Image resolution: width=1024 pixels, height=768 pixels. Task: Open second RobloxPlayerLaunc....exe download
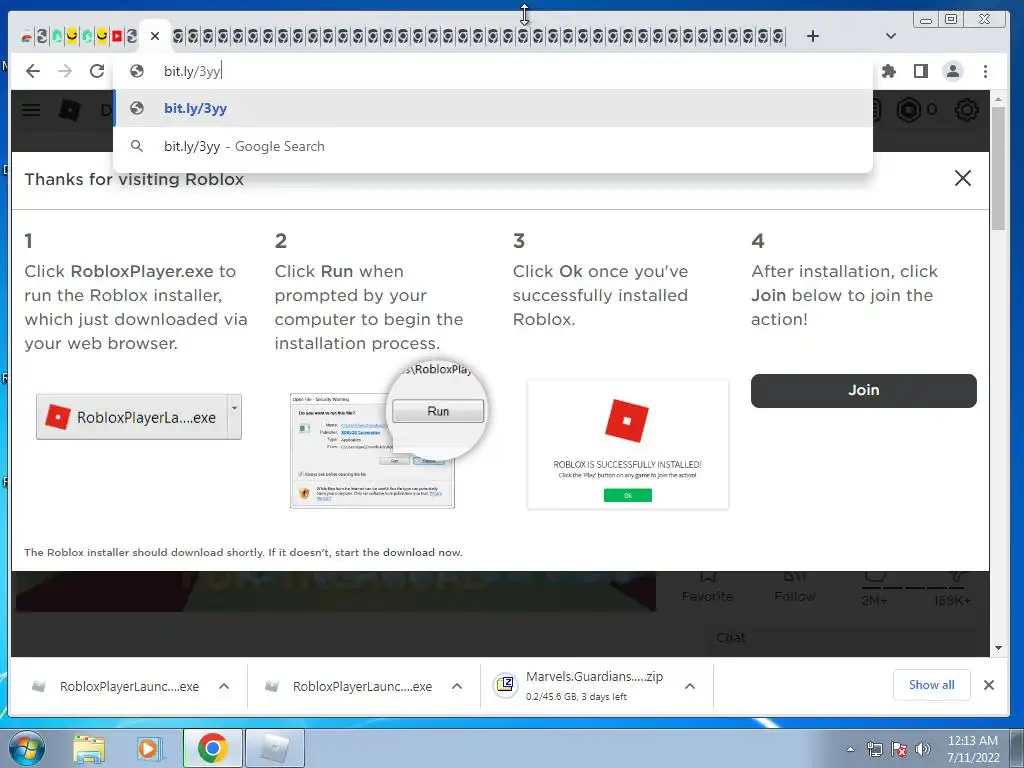(x=349, y=686)
